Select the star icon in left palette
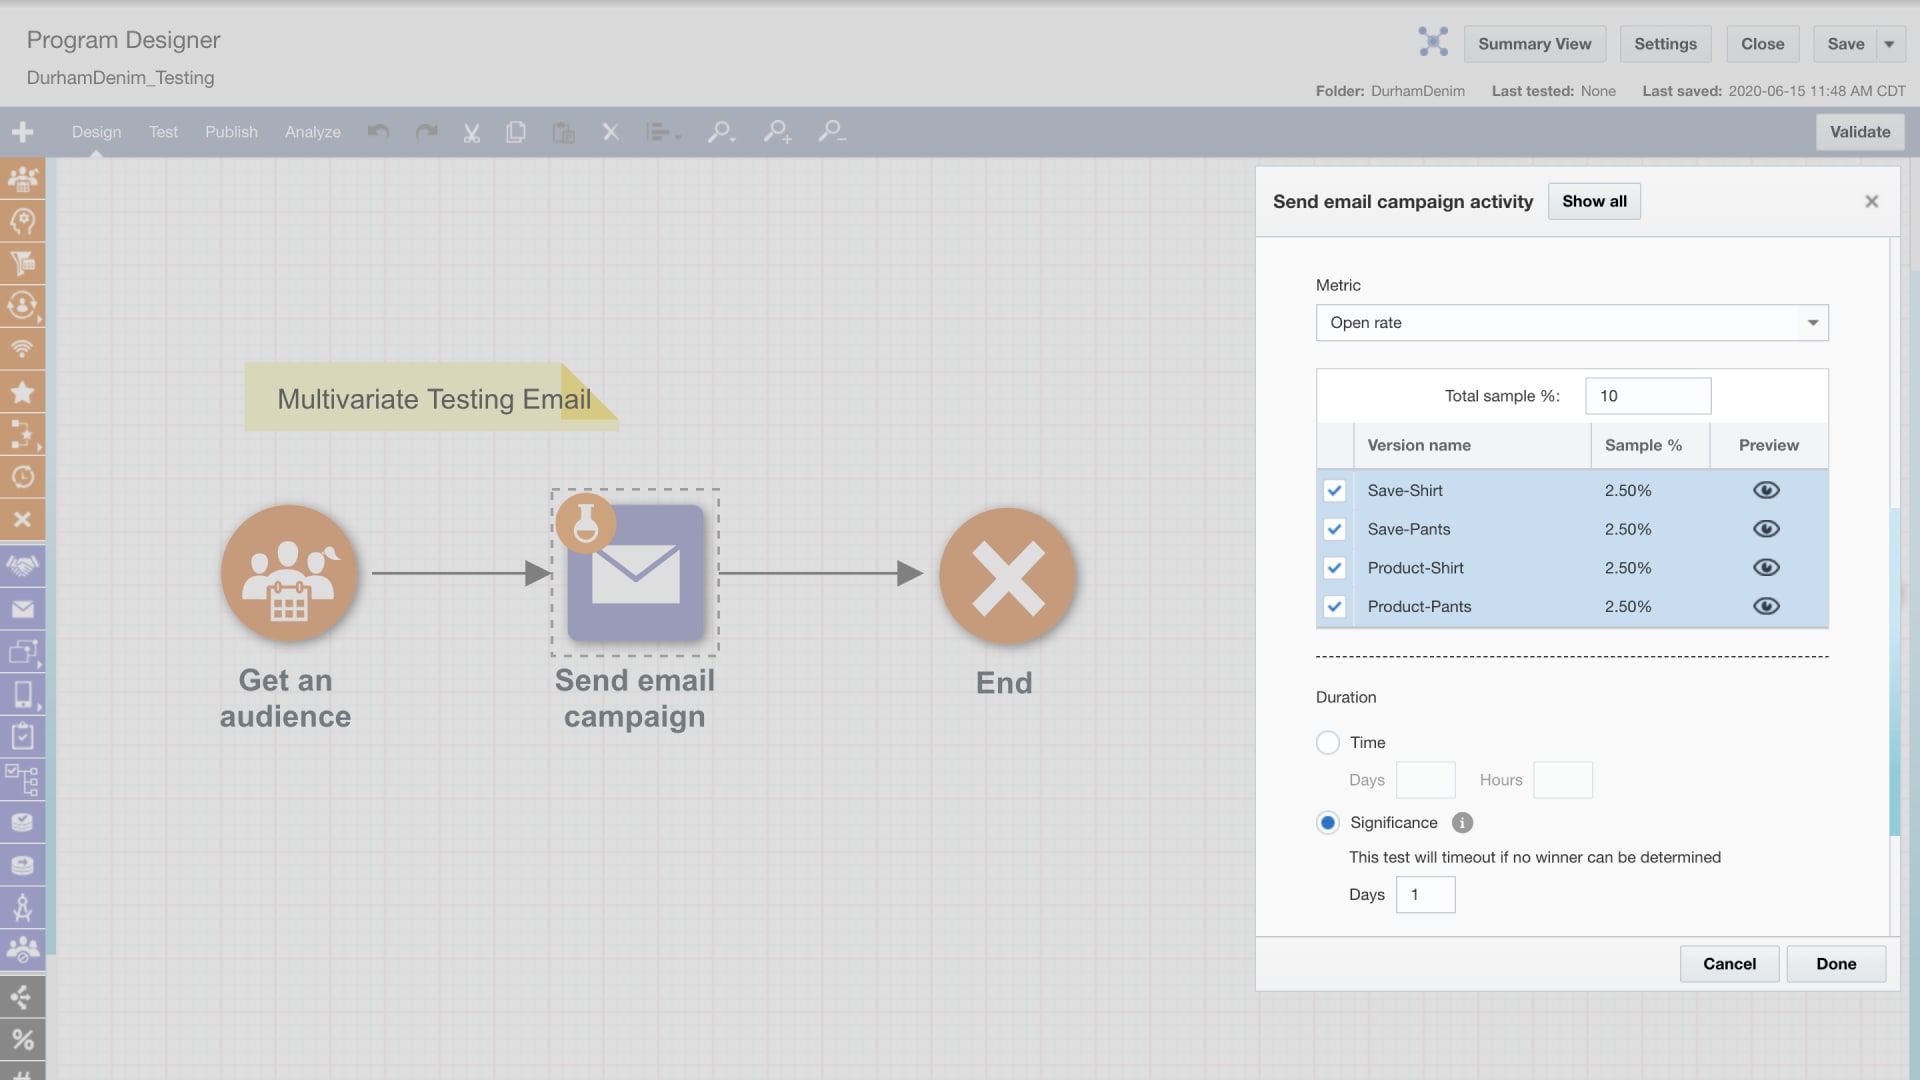The width and height of the screenshot is (1920, 1080). click(22, 392)
